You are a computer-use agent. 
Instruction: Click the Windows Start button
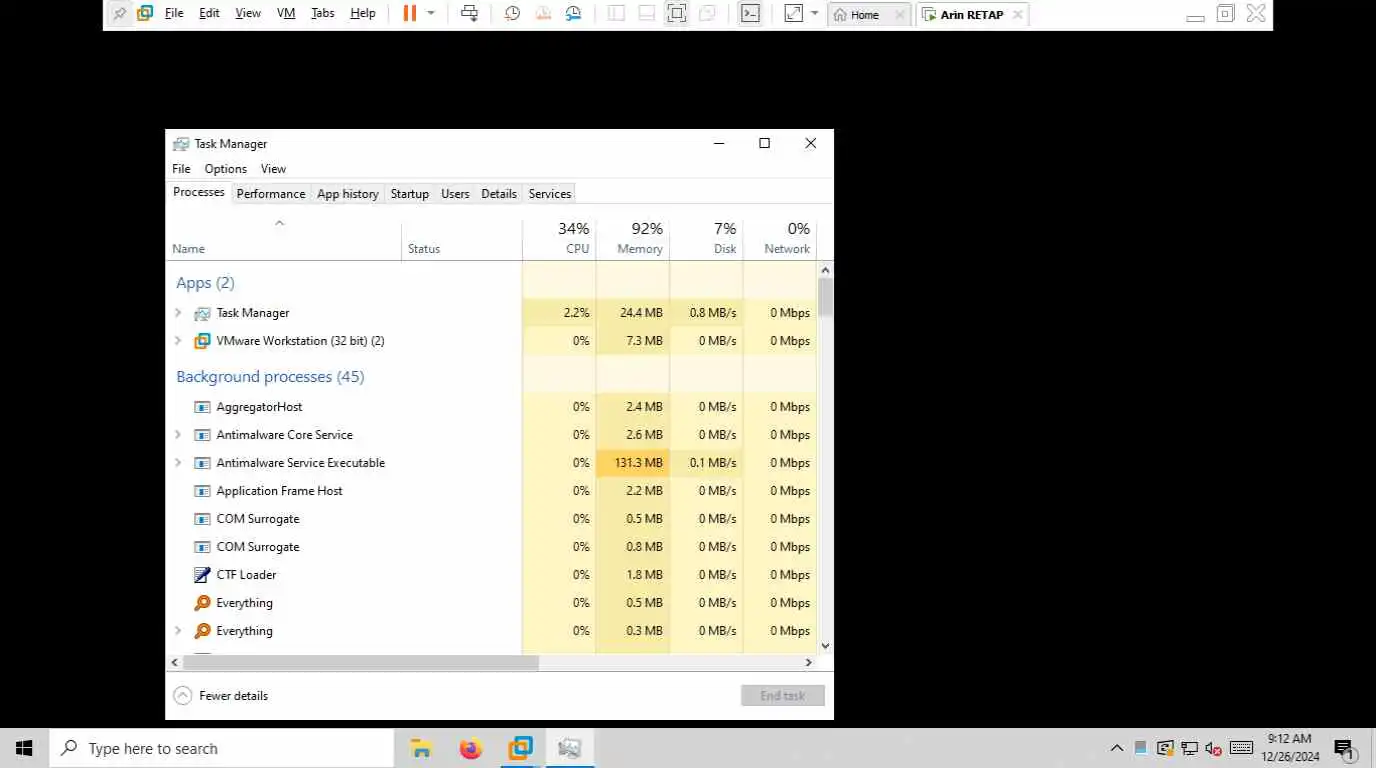(24, 748)
